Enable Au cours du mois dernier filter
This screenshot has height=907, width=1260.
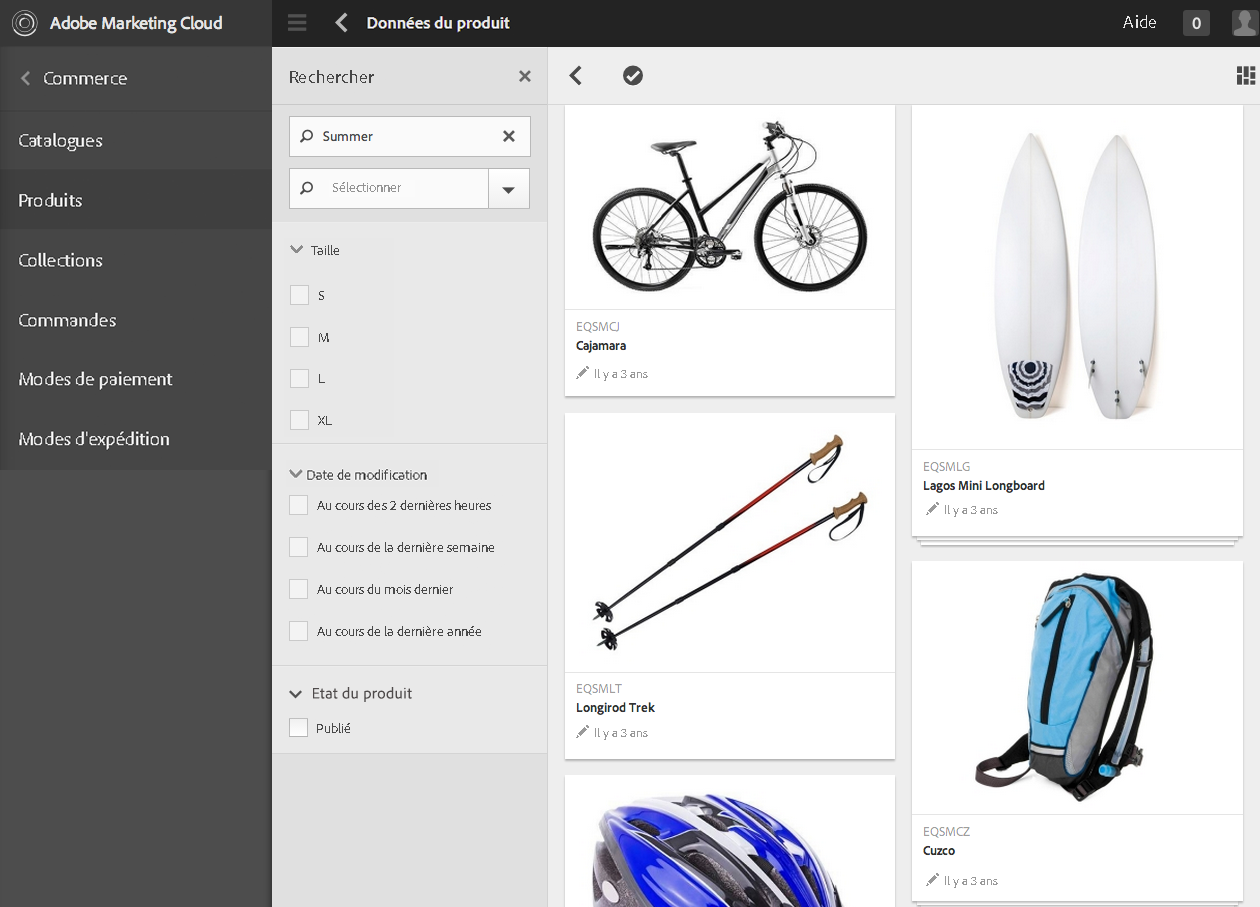[298, 589]
